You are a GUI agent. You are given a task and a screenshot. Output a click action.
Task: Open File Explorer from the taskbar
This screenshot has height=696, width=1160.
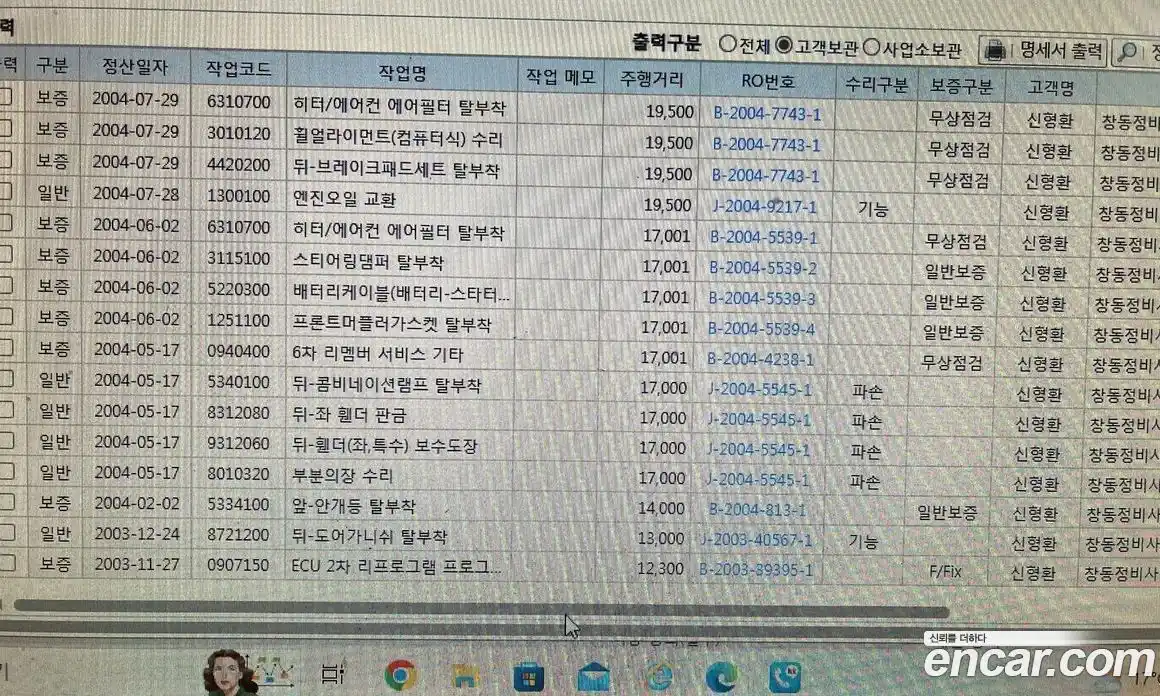click(463, 676)
